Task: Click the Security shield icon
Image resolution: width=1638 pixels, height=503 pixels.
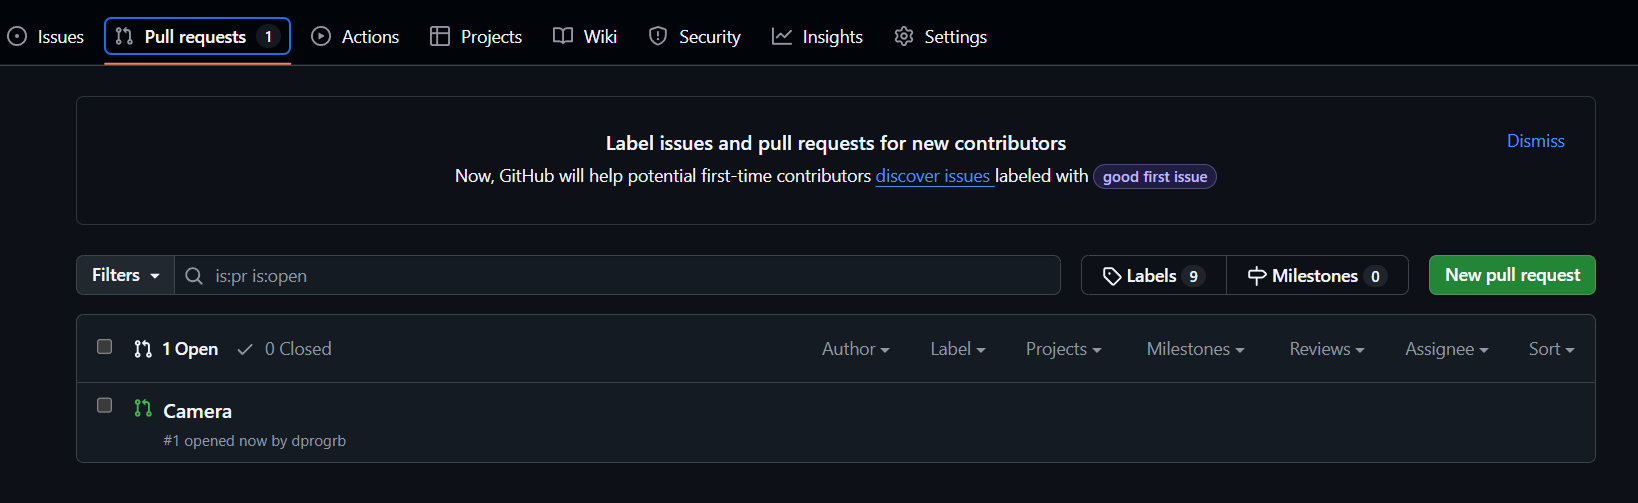Action: point(658,37)
